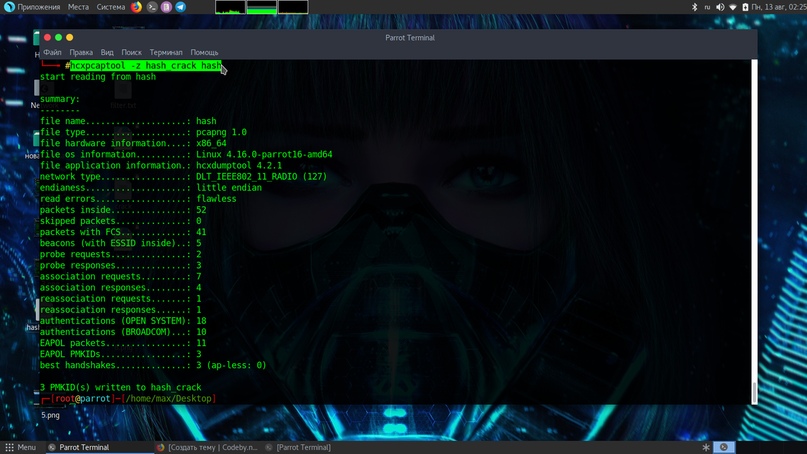The height and width of the screenshot is (454, 807).
Task: Expand the Система system menu
Action: tap(111, 7)
